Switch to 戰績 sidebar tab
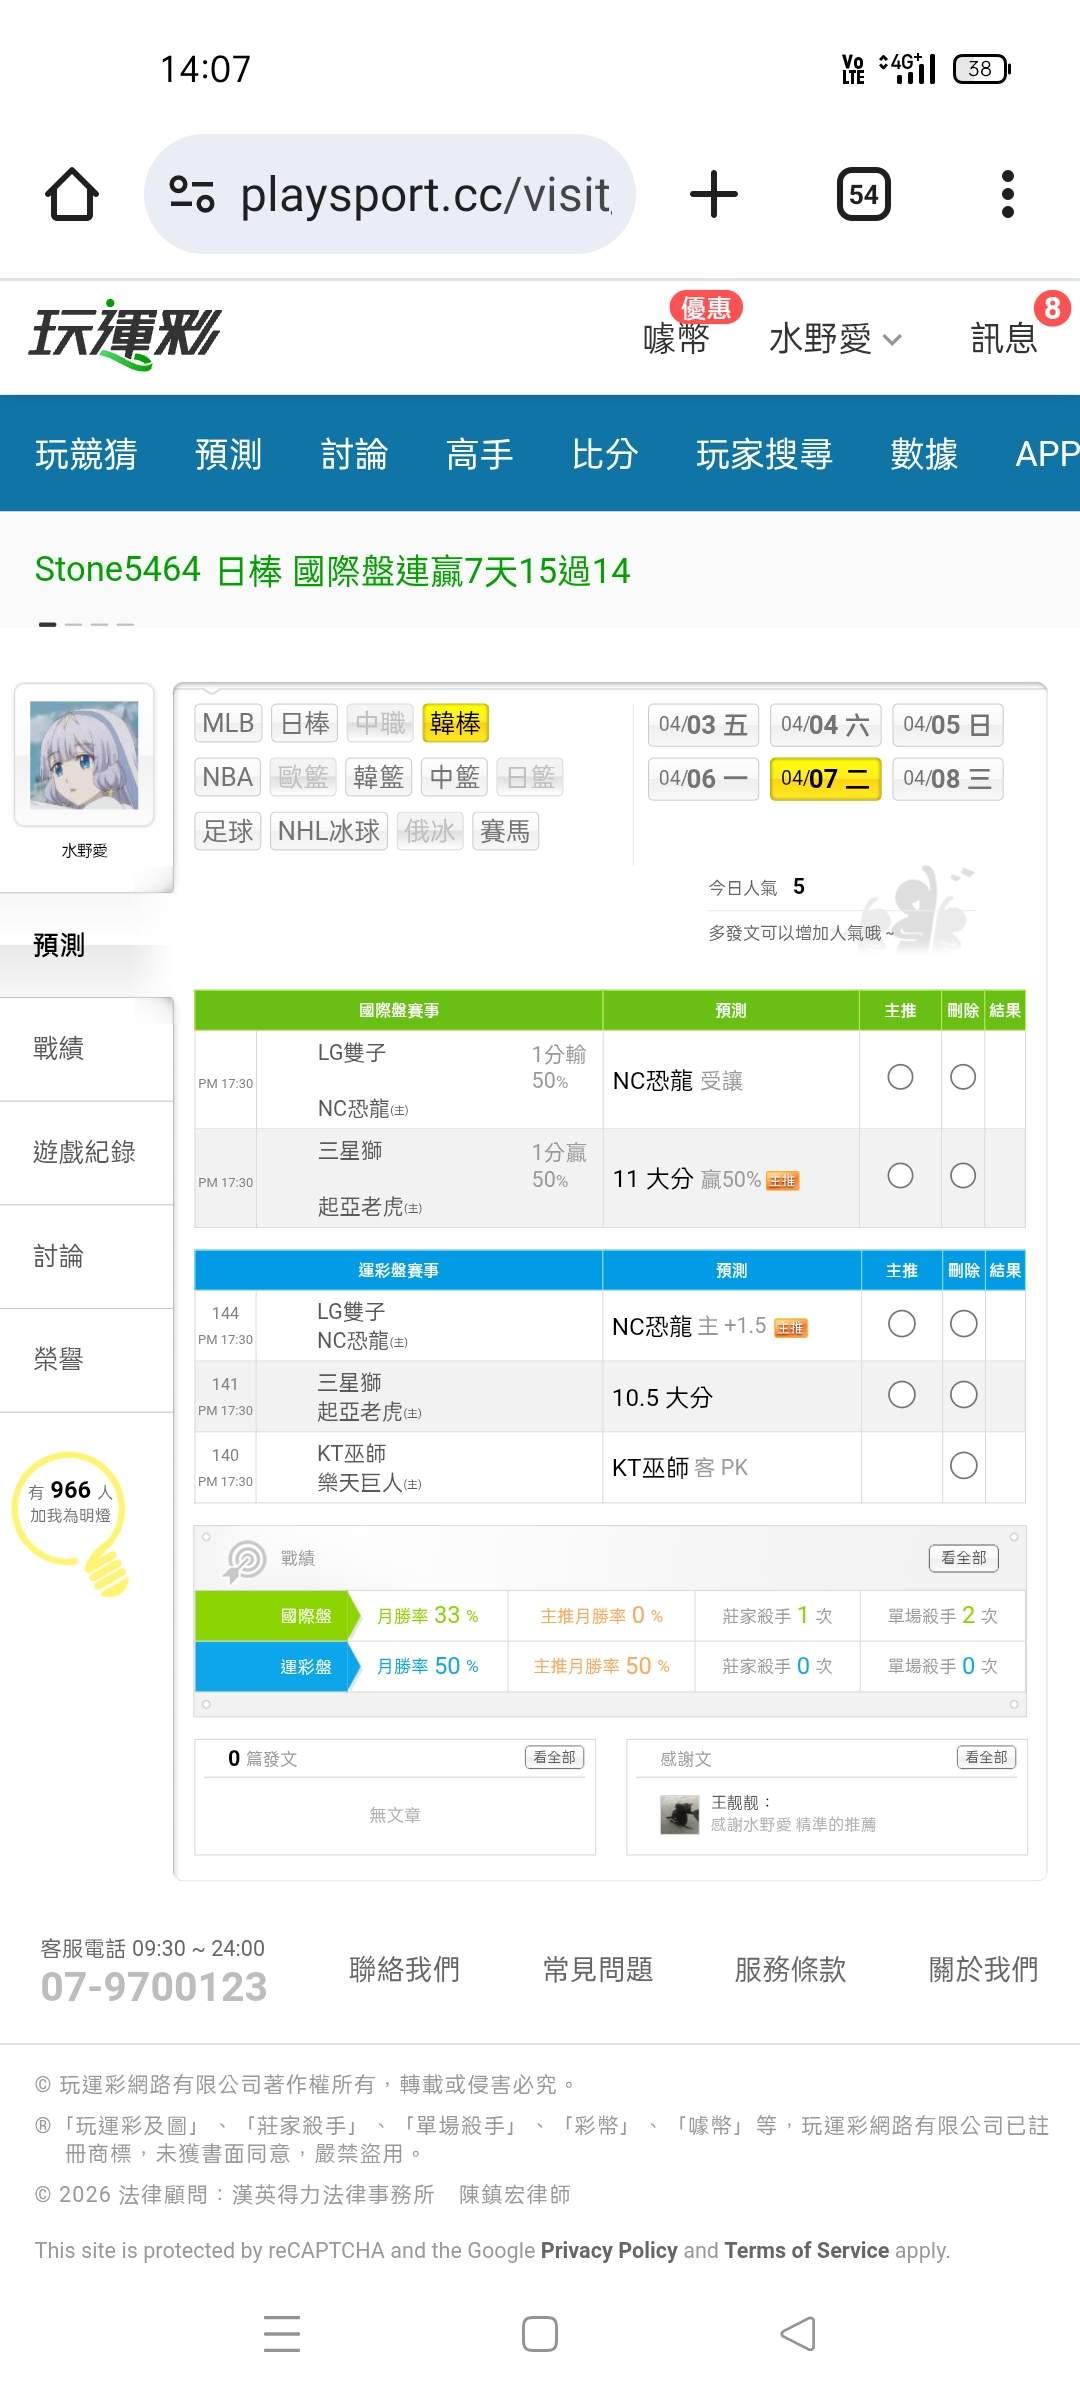 click(x=86, y=1048)
